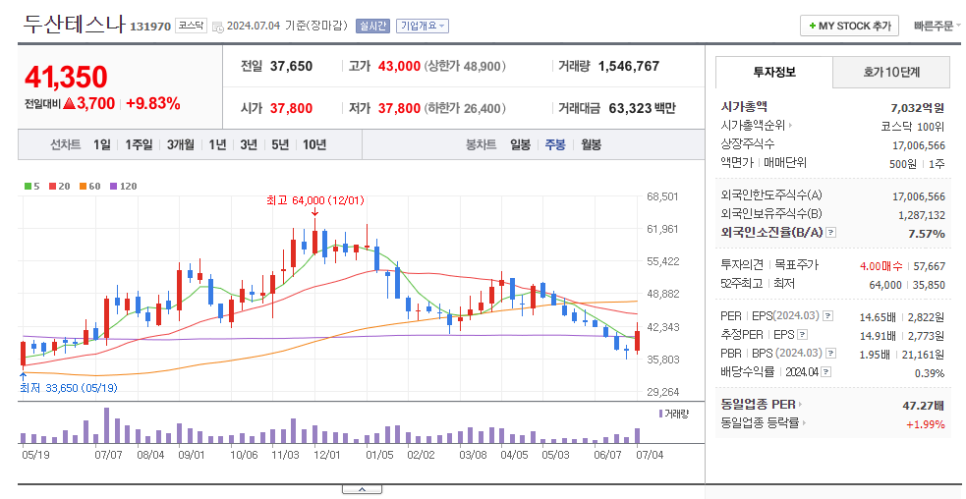Select the 1일 line chart period
Viewport: 966px width, 499px height.
point(102,145)
